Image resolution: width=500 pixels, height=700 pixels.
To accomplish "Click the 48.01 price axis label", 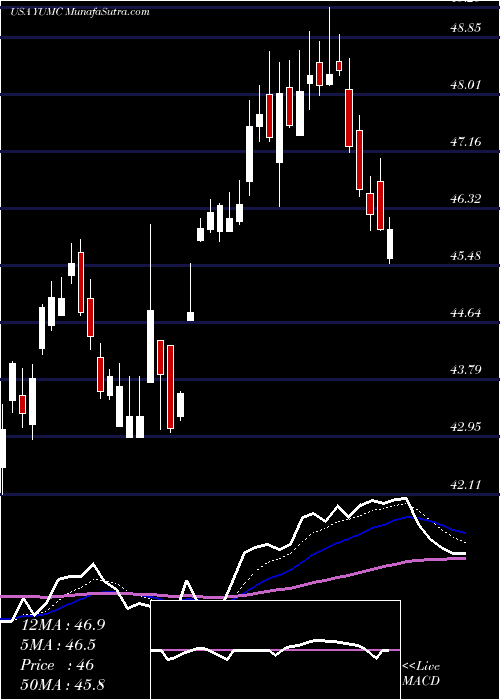I will 466,84.
